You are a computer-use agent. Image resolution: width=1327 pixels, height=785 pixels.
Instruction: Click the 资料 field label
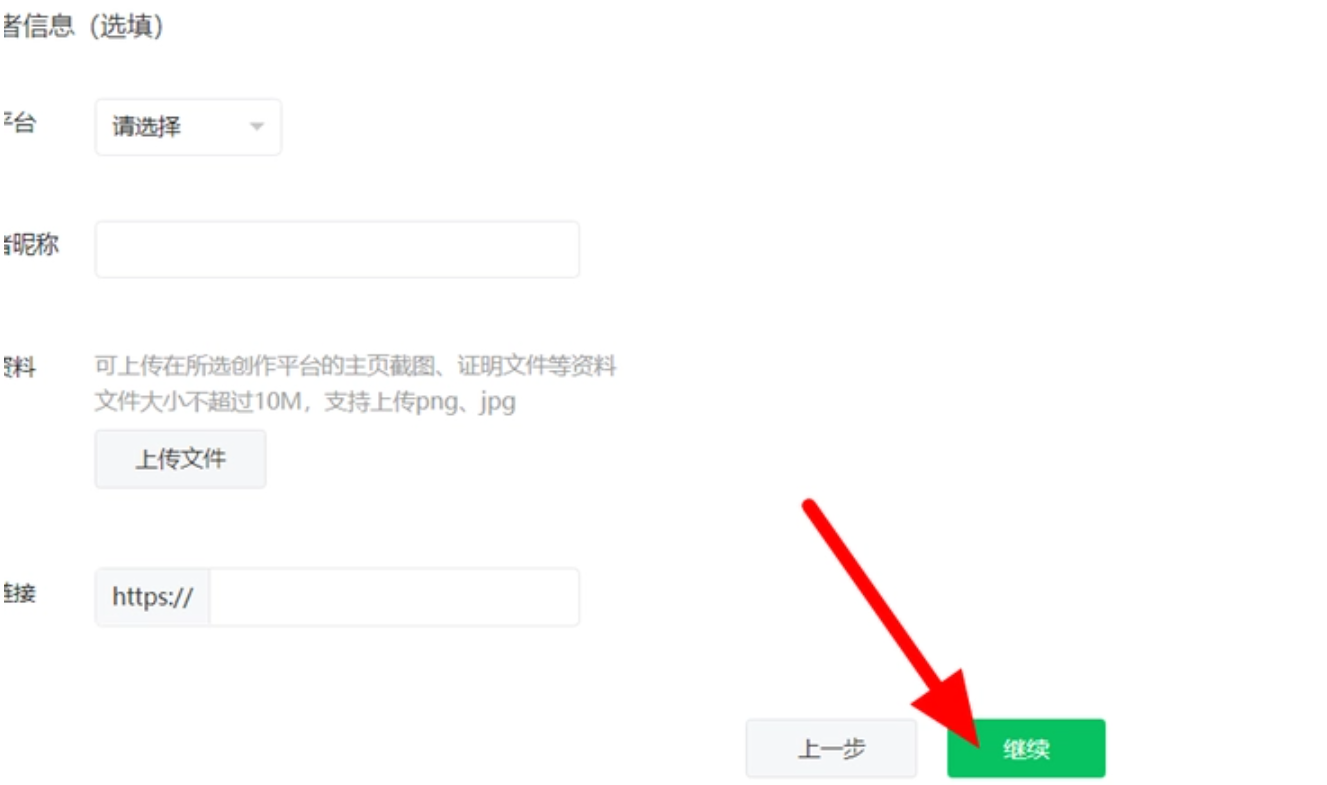pyautogui.click(x=18, y=368)
